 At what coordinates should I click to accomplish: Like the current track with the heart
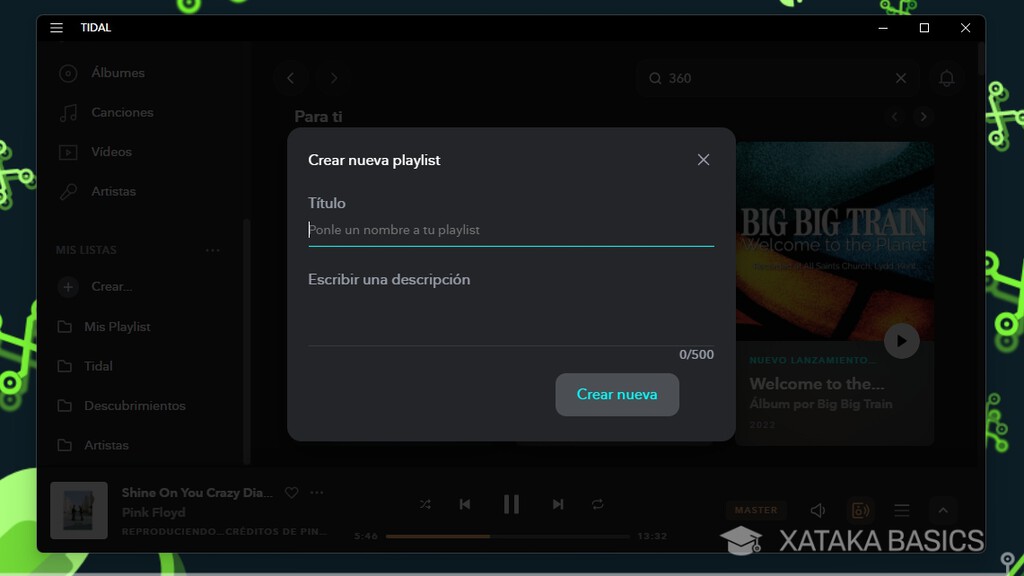(291, 493)
